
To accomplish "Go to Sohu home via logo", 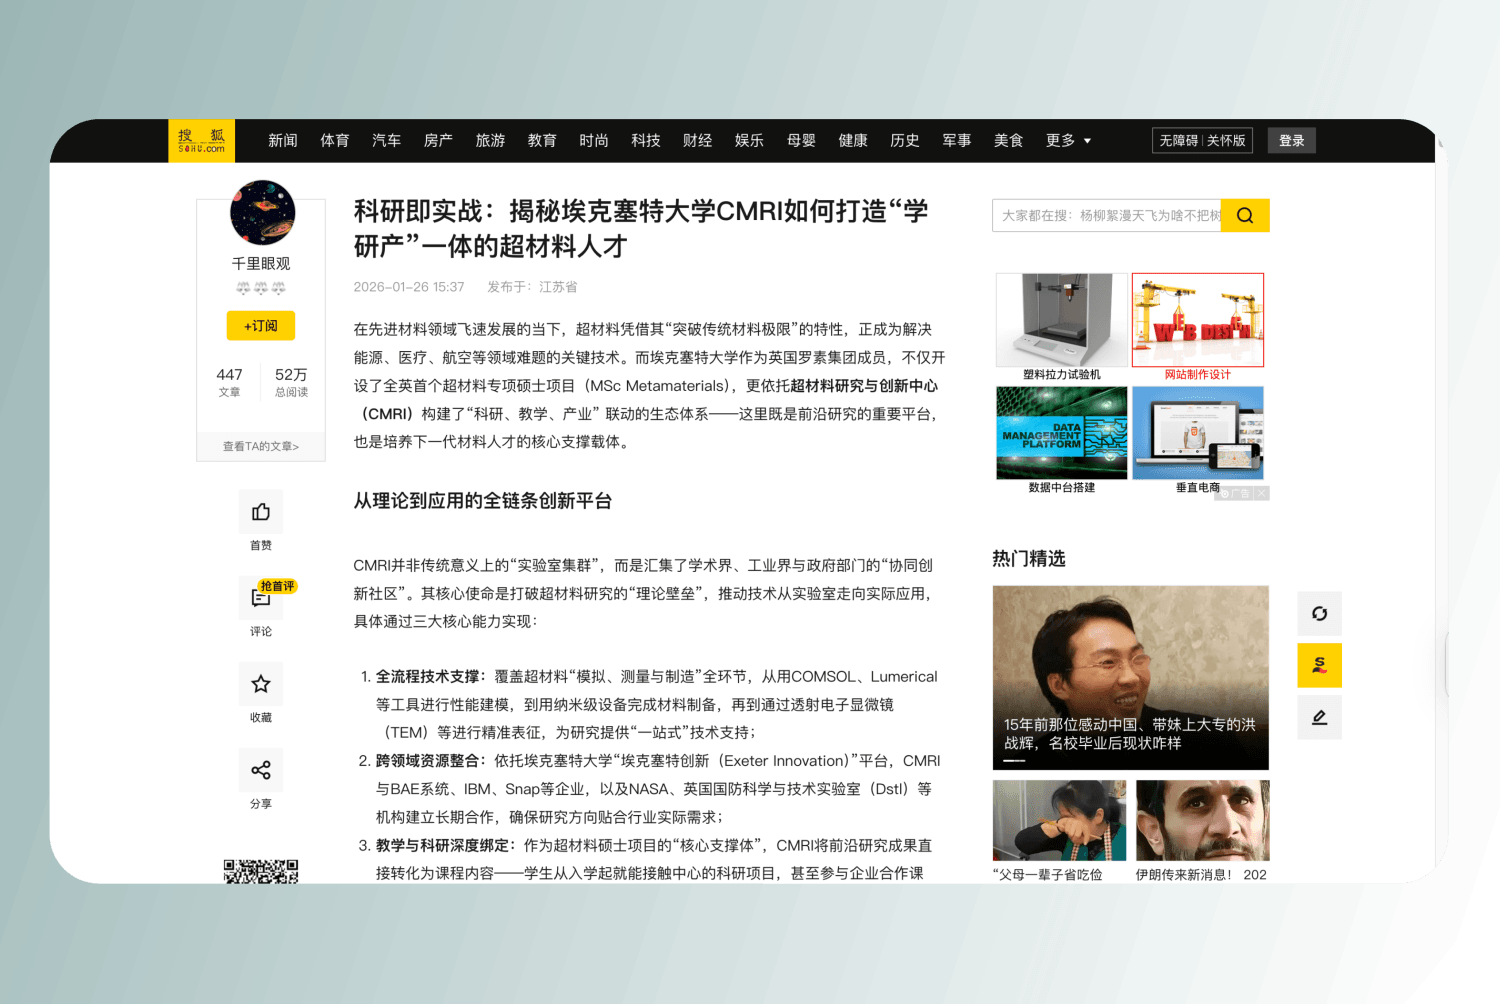I will pos(202,141).
